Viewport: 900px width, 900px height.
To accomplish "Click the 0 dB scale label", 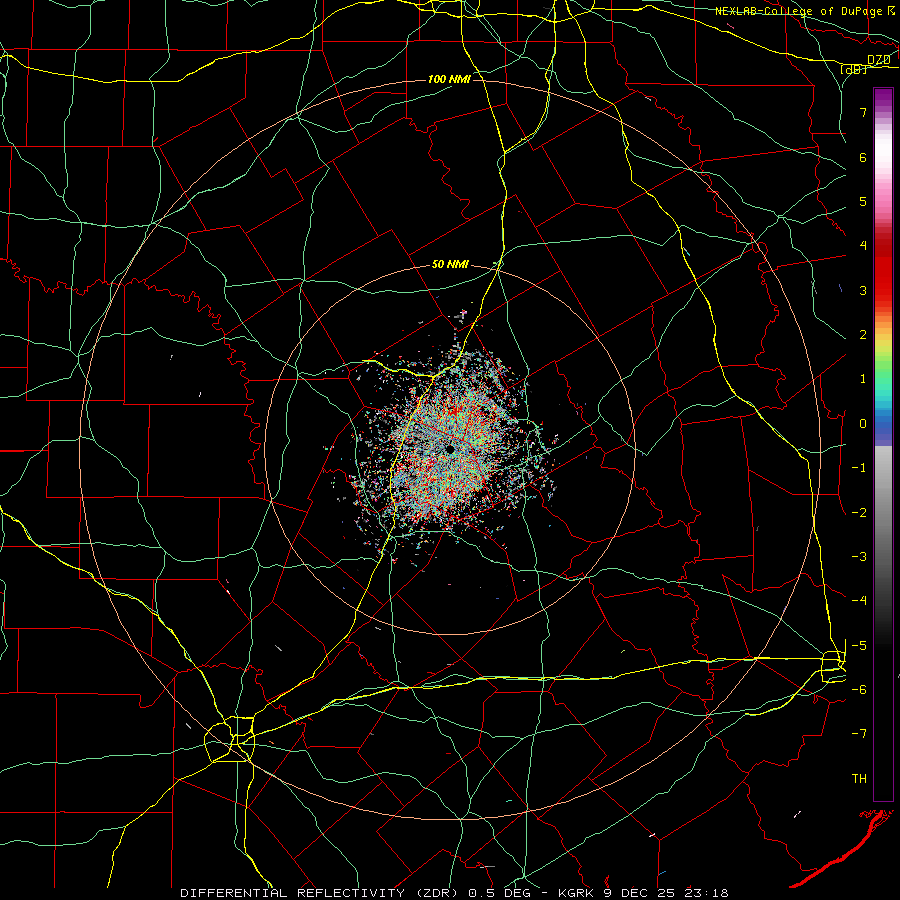I will [863, 424].
